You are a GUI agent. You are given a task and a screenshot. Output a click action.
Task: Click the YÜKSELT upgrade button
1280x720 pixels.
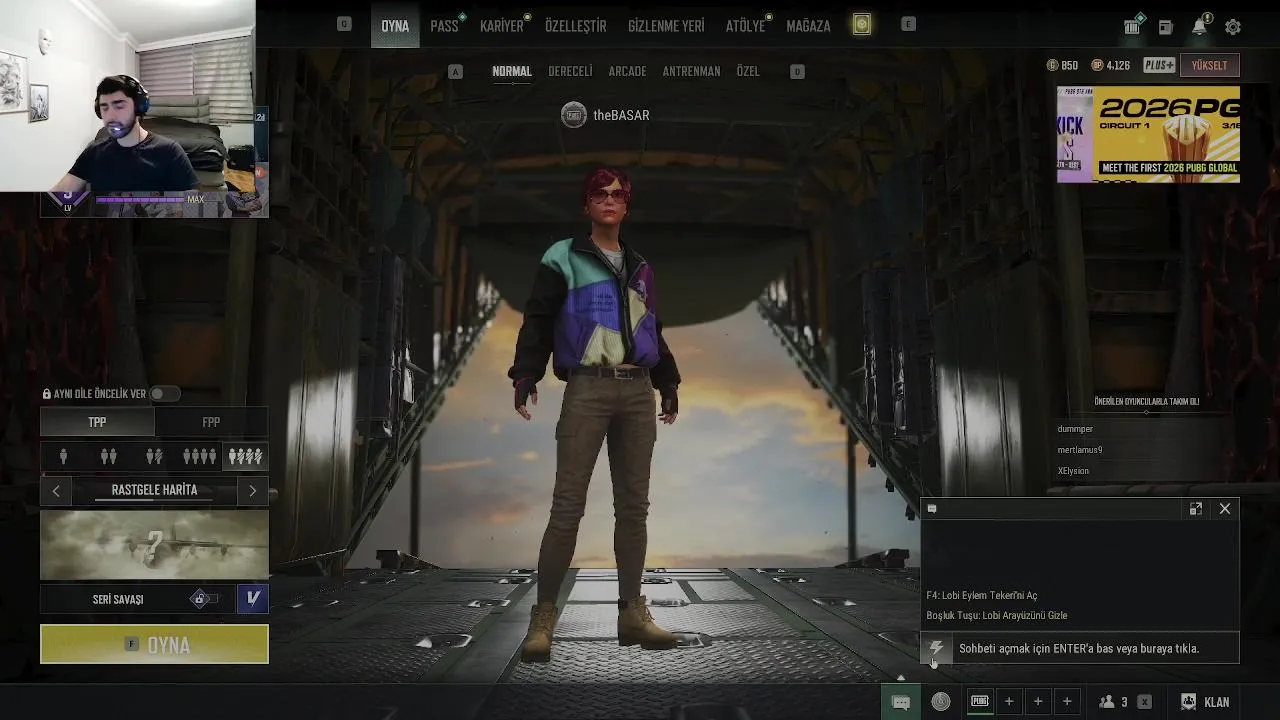[x=1210, y=65]
